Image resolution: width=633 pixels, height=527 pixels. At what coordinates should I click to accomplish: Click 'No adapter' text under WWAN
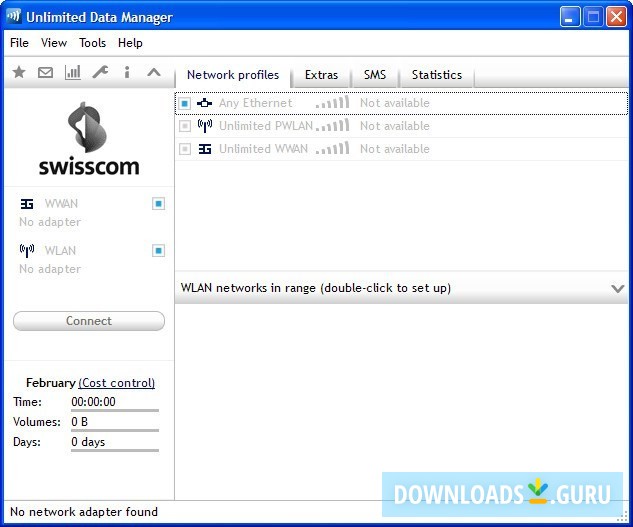coord(50,222)
